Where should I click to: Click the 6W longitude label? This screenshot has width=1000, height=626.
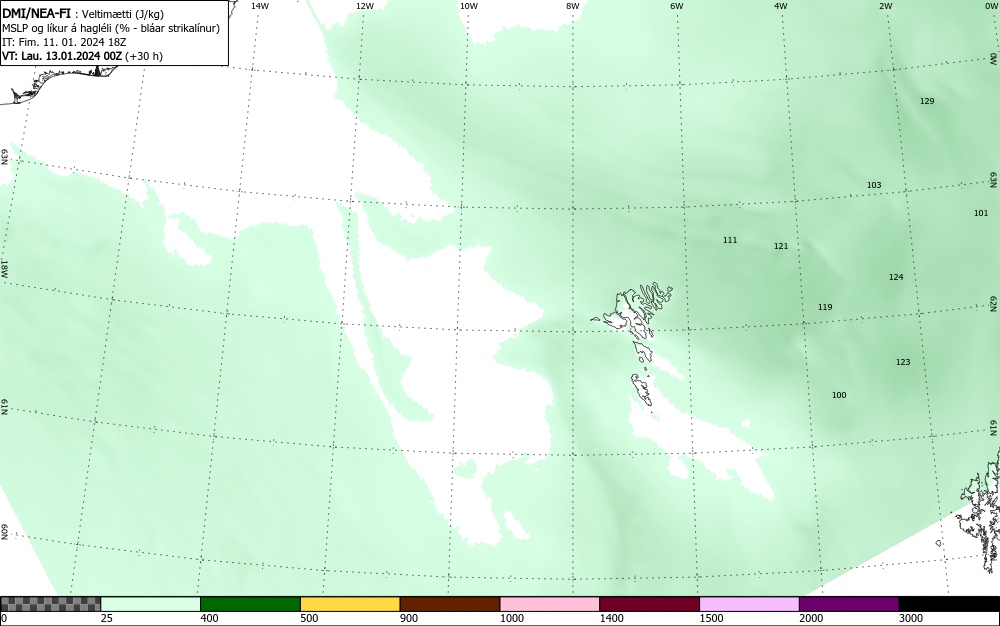pyautogui.click(x=677, y=6)
